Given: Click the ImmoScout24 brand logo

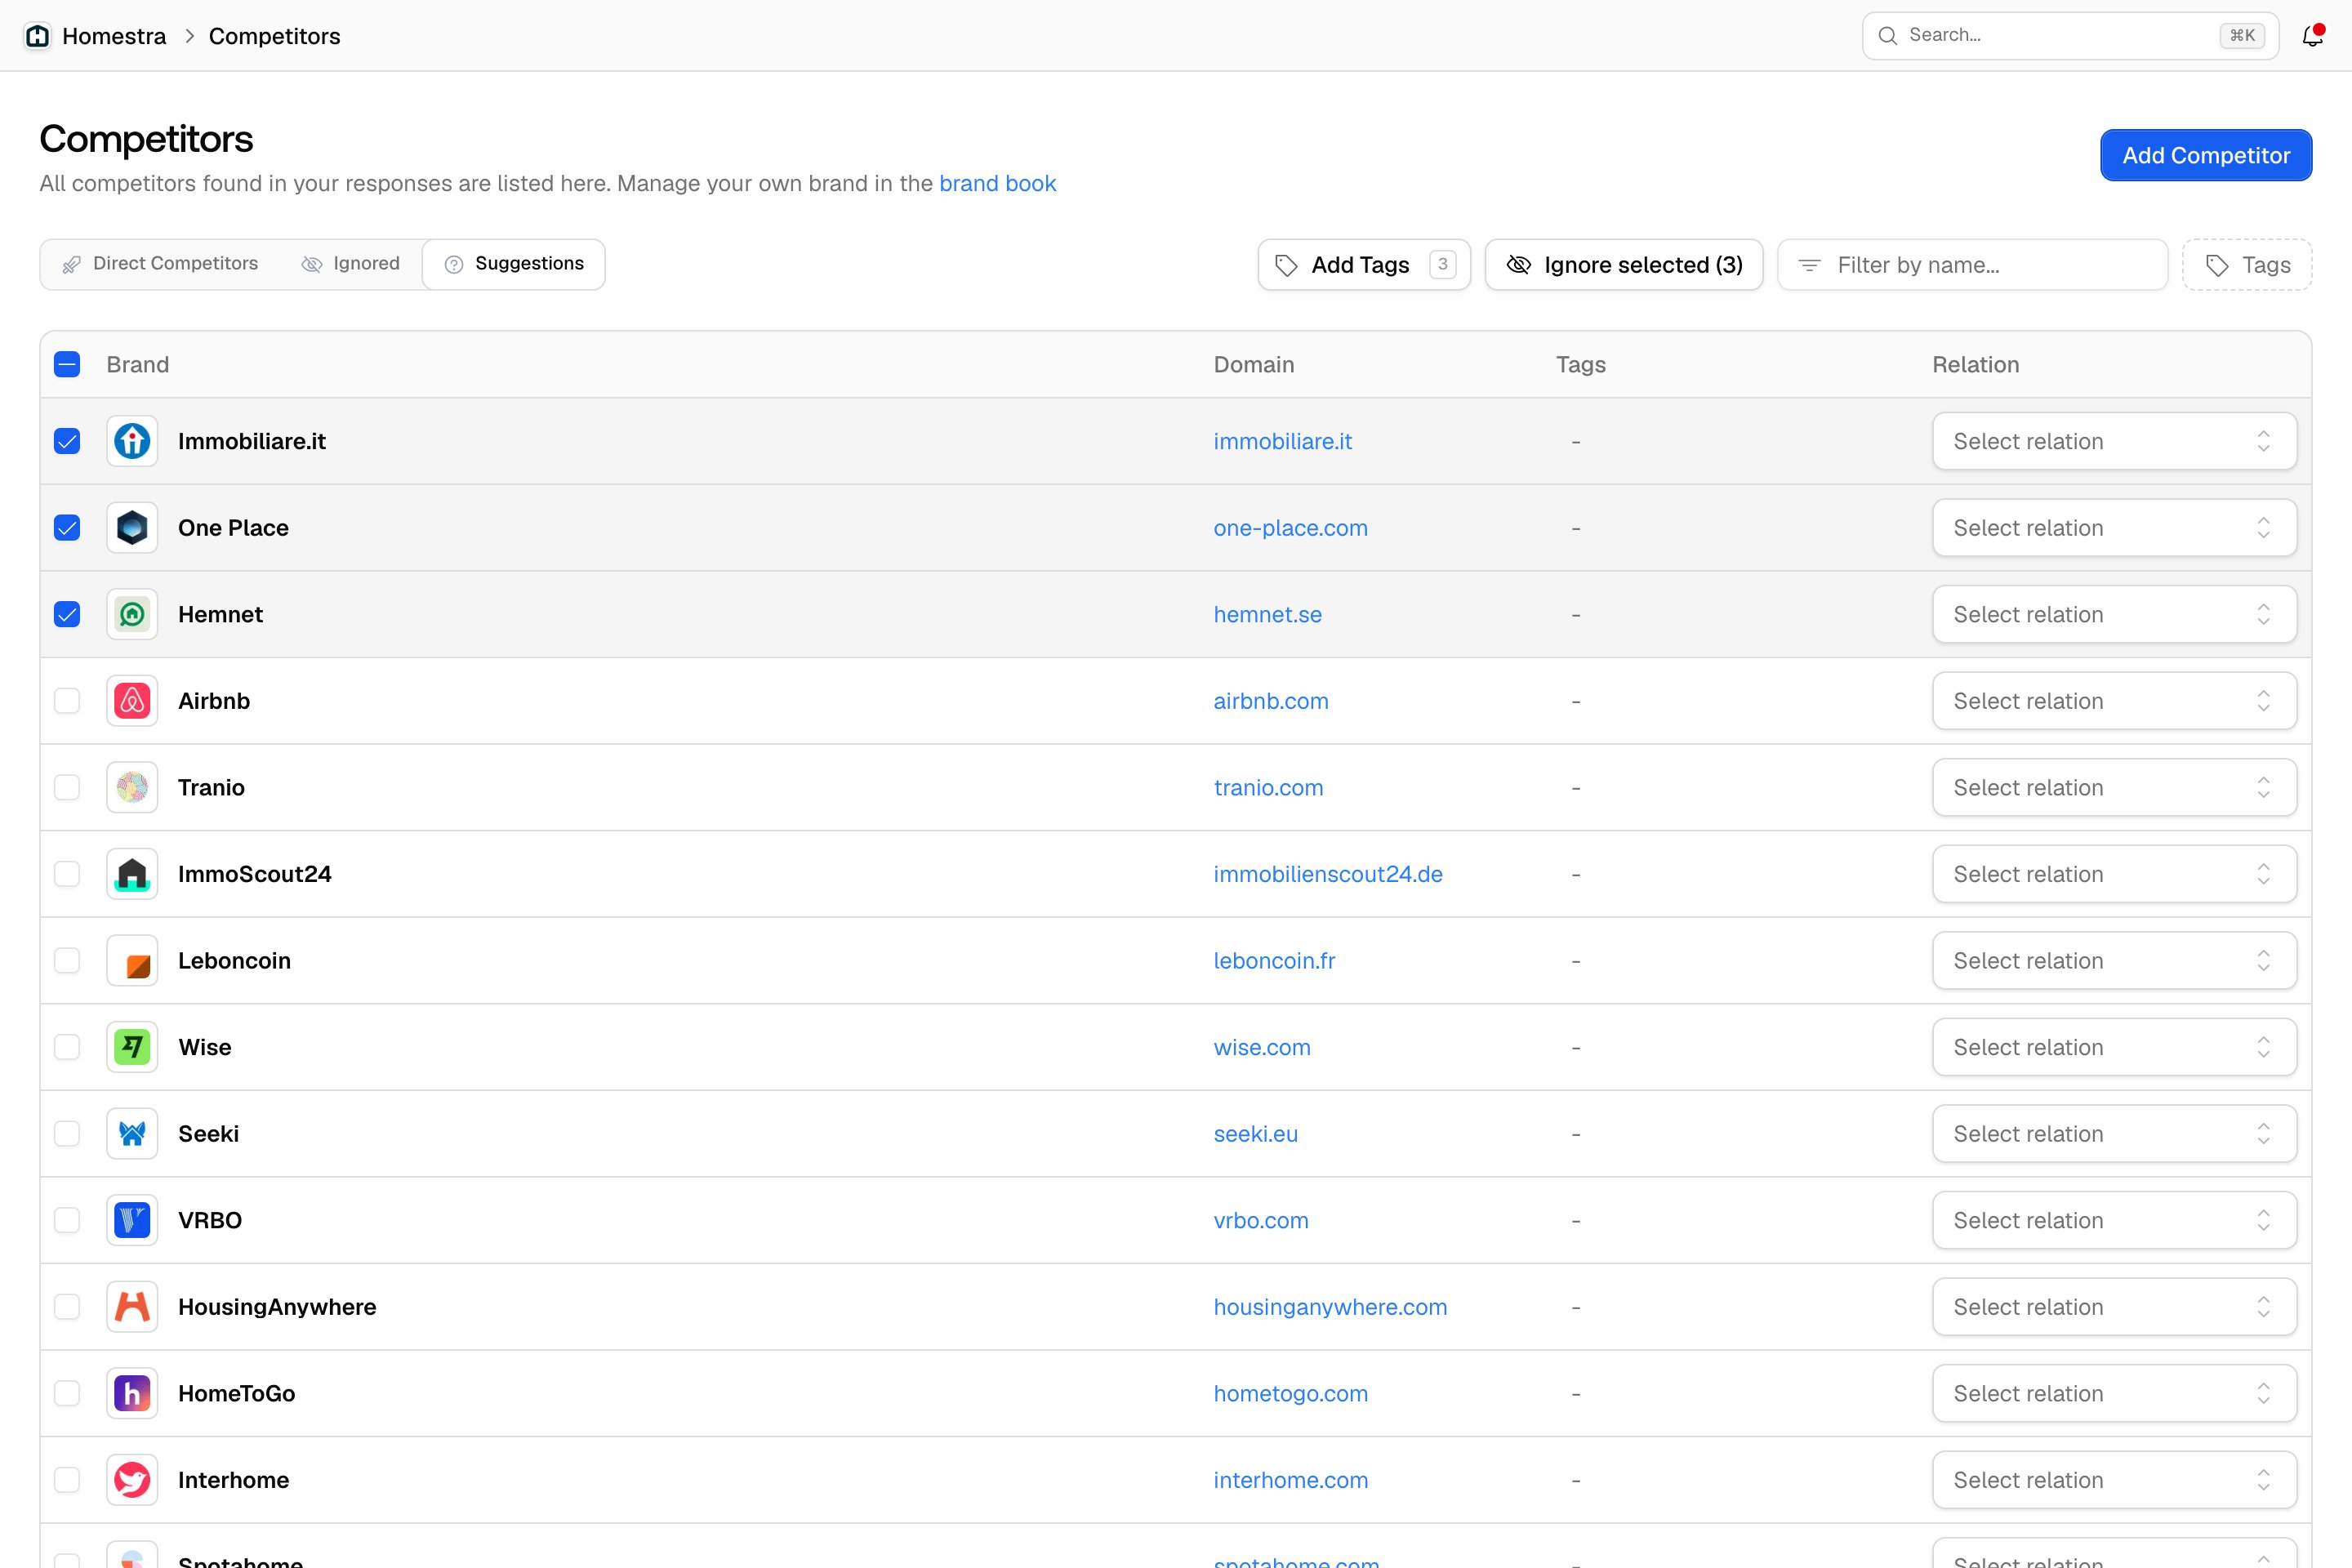Looking at the screenshot, I should click(x=132, y=874).
